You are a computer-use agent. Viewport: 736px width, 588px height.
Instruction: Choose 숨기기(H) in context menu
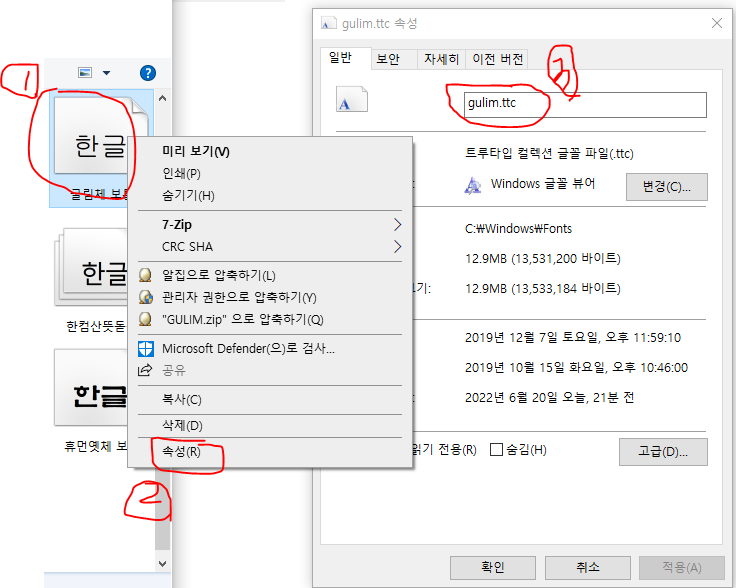270,196
